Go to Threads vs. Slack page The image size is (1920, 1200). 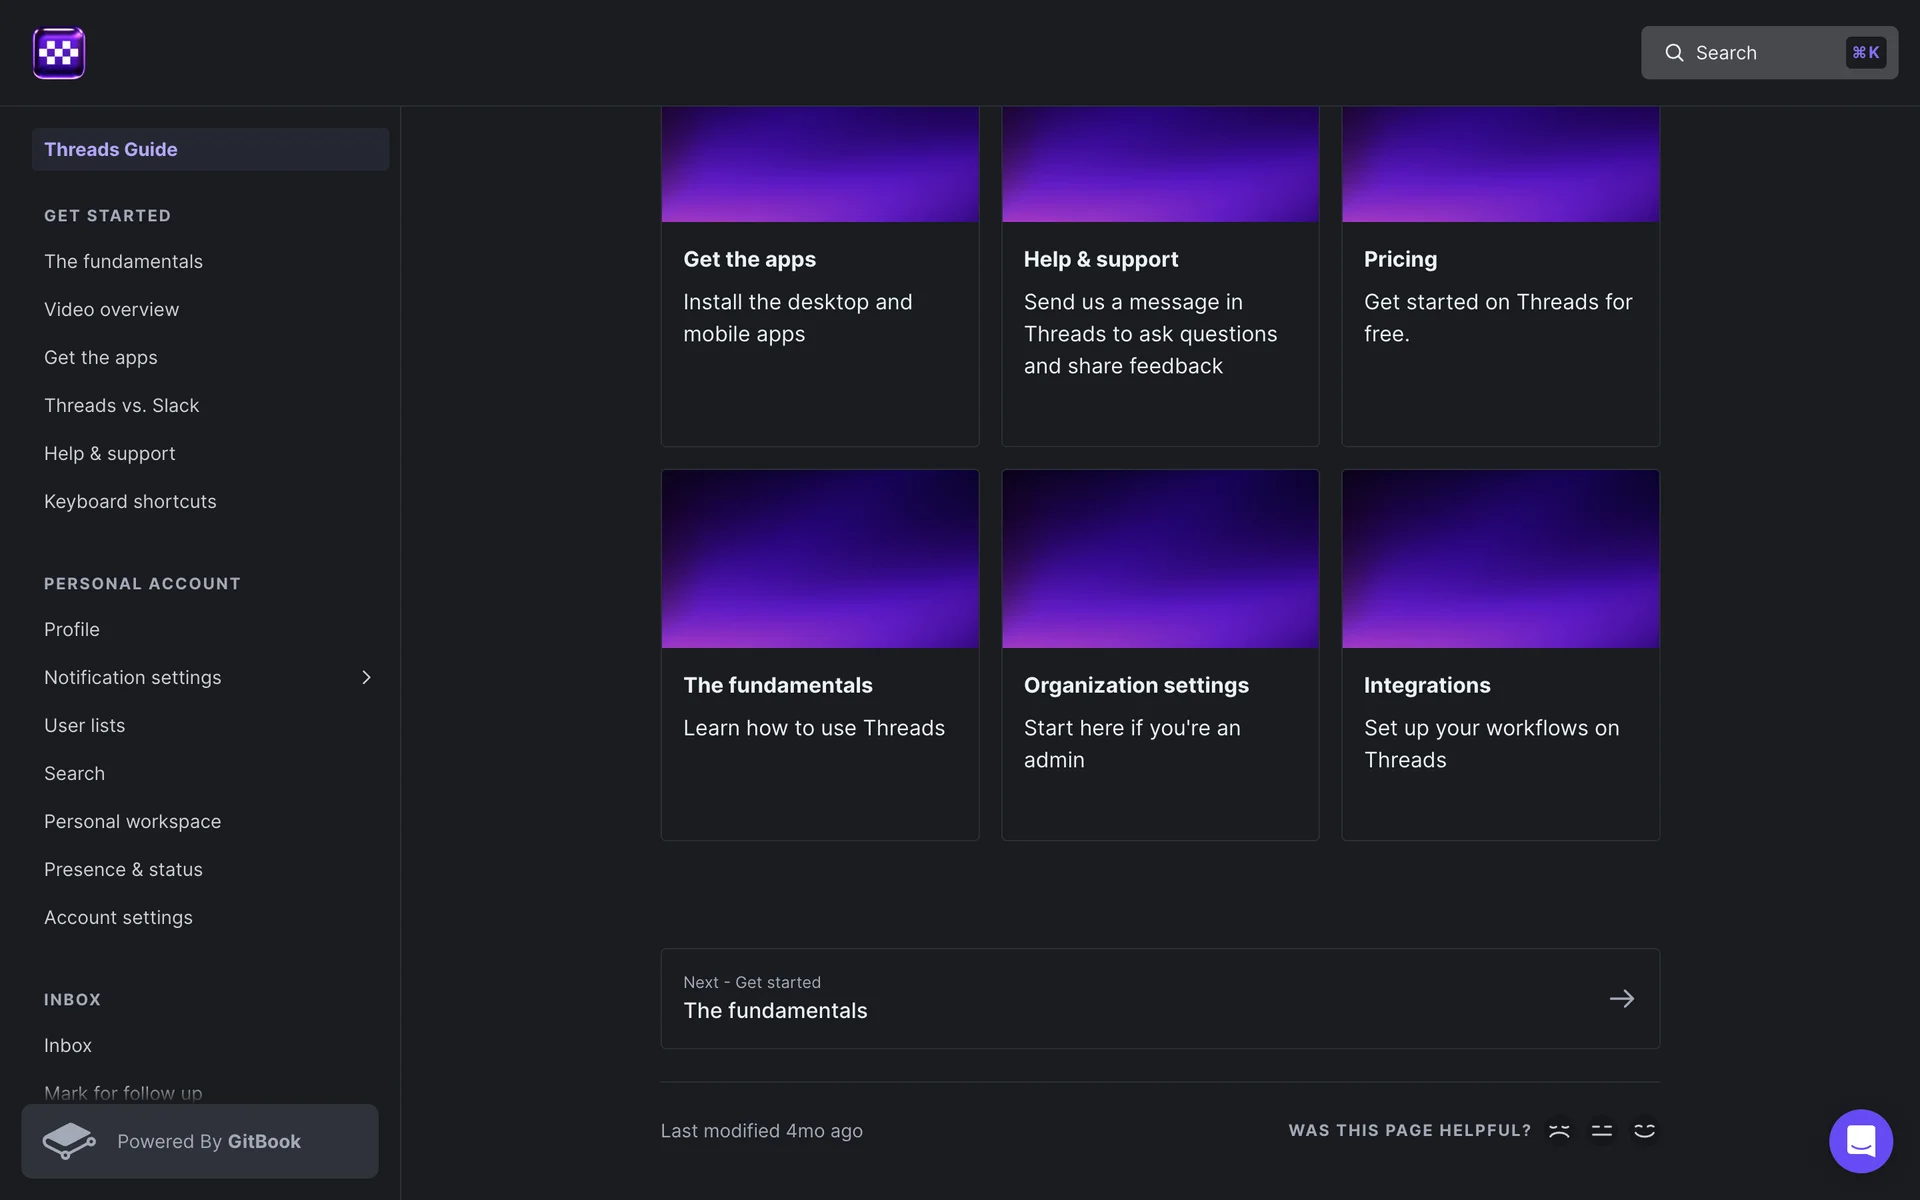coord(122,406)
